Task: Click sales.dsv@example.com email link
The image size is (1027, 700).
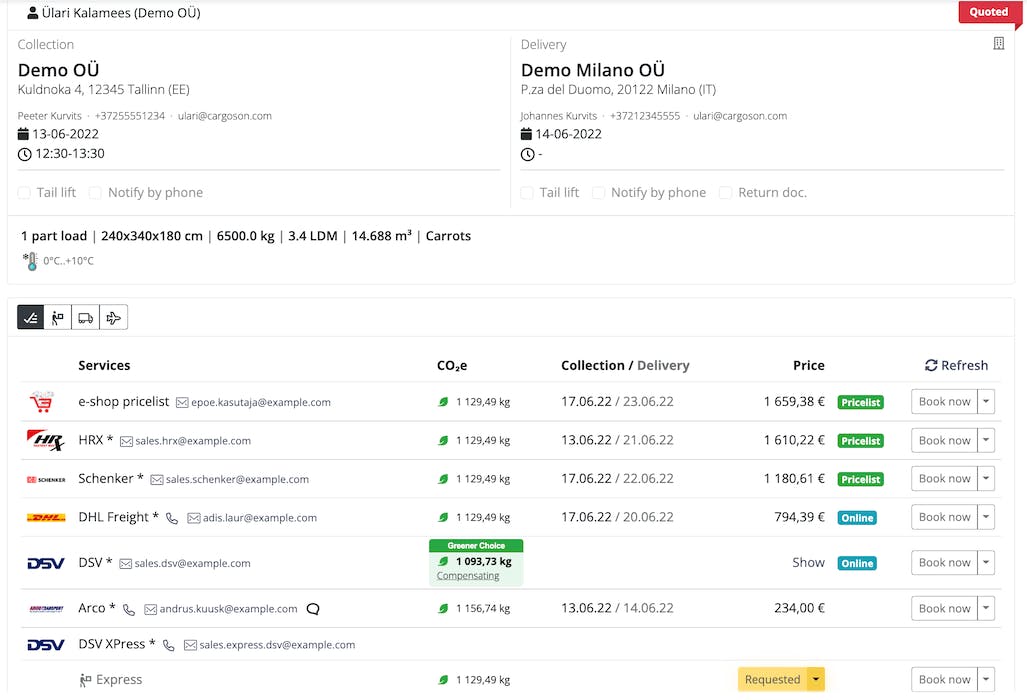Action: [x=193, y=563]
